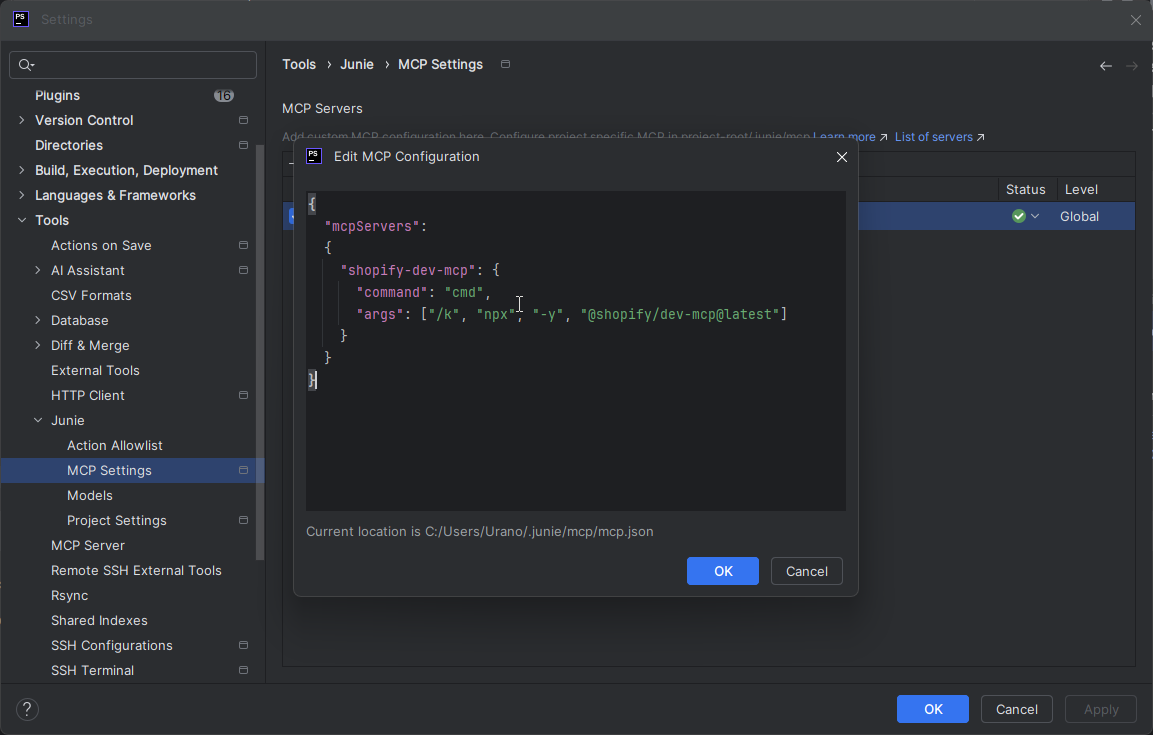The width and height of the screenshot is (1153, 735).
Task: Expand Build, Execution, Deployment section
Action: (21, 170)
